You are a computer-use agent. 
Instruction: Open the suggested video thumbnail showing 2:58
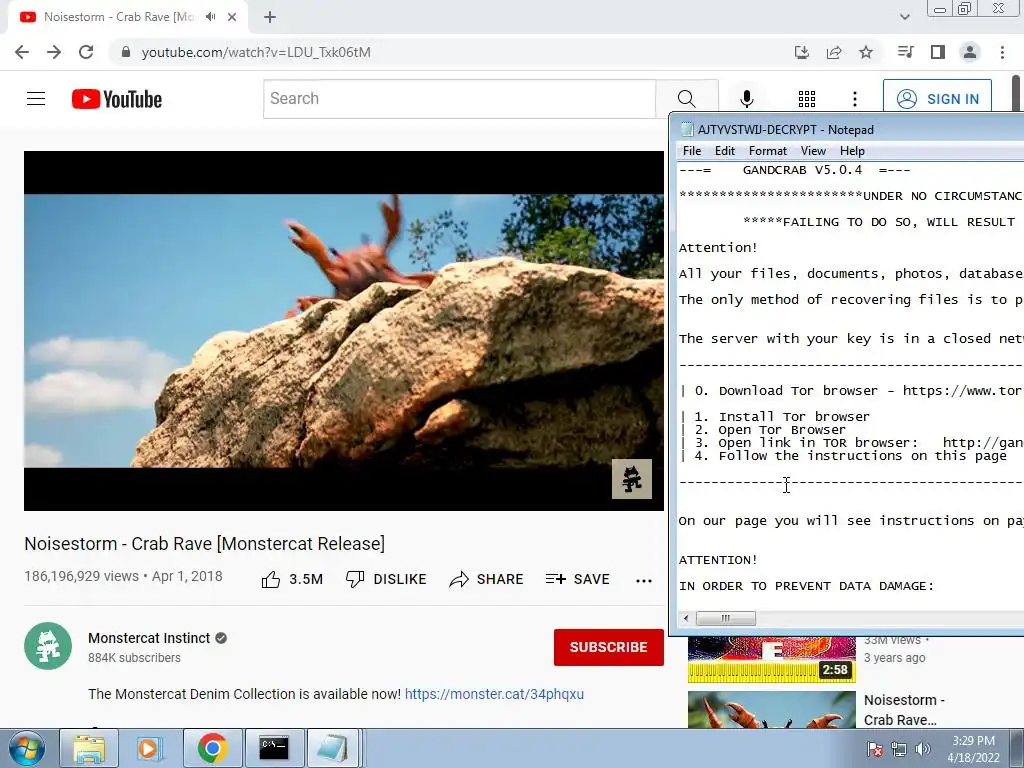pos(771,658)
